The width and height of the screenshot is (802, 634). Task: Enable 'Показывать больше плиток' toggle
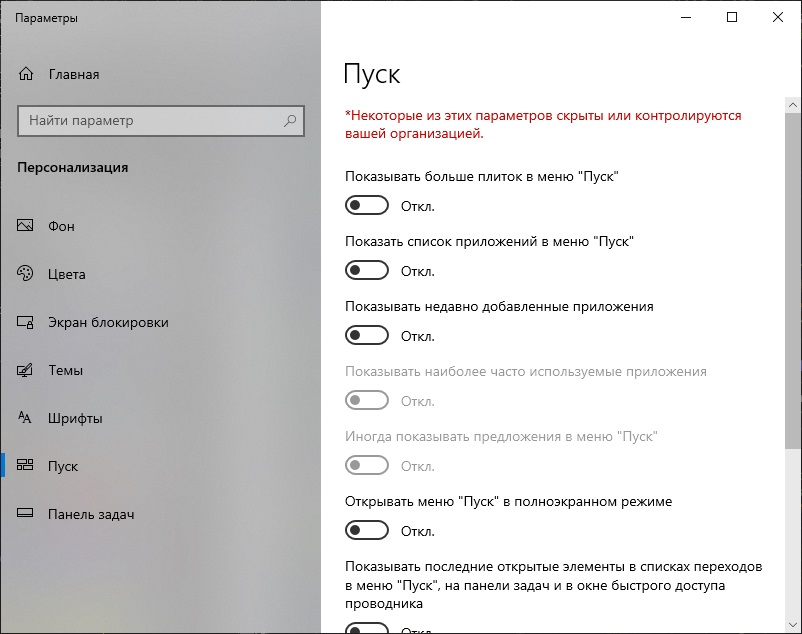(x=367, y=205)
